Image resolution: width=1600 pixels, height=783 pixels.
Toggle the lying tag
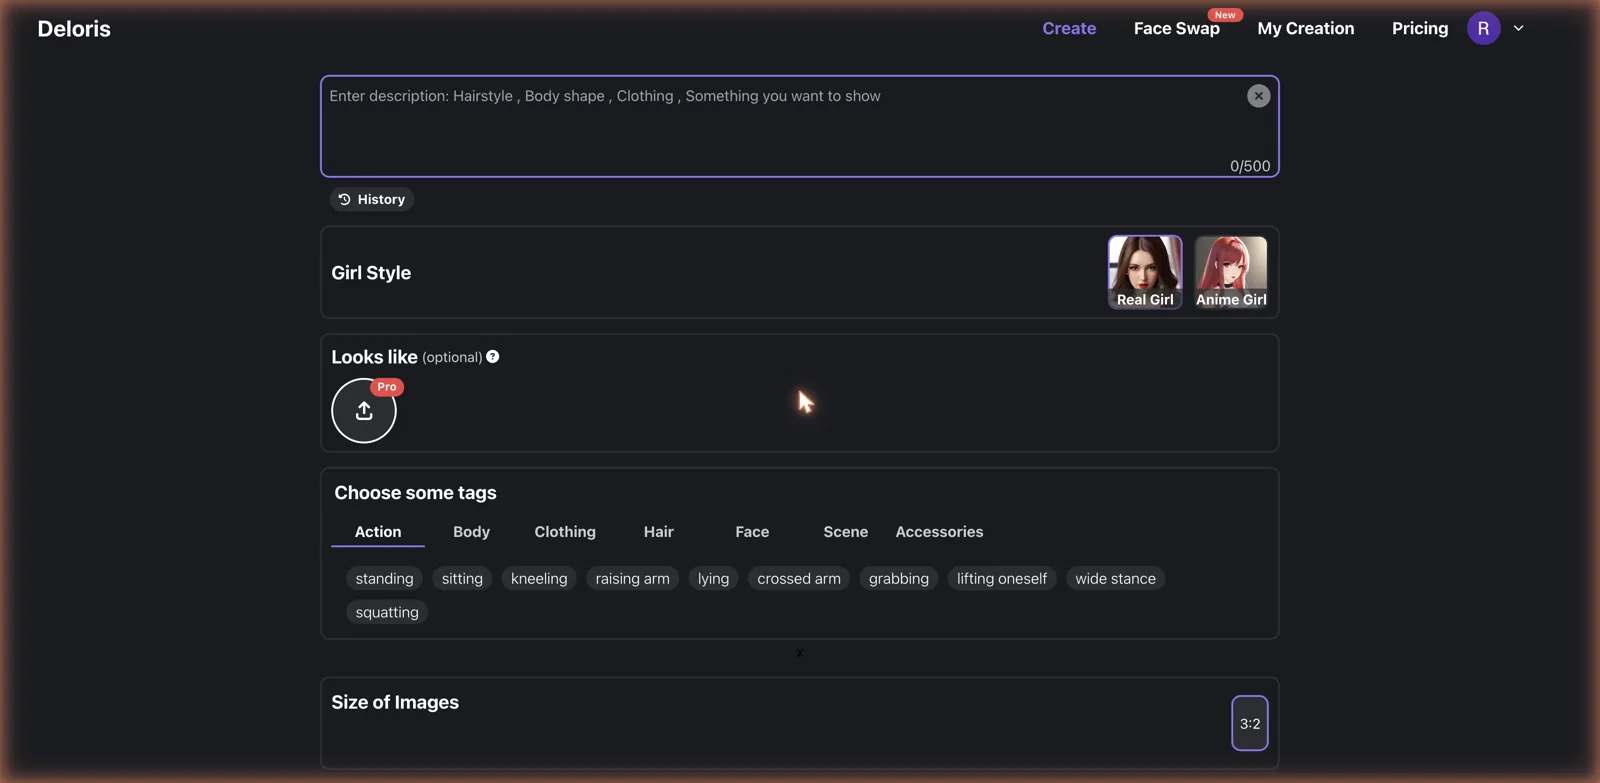[713, 579]
